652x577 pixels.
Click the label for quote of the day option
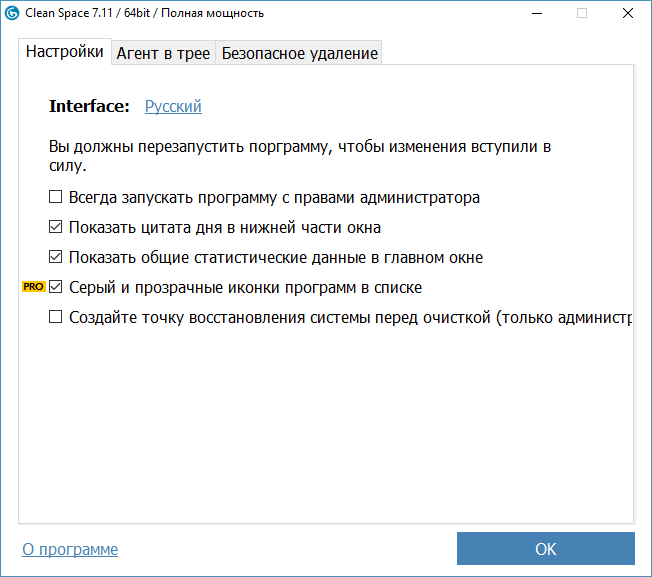tap(225, 227)
